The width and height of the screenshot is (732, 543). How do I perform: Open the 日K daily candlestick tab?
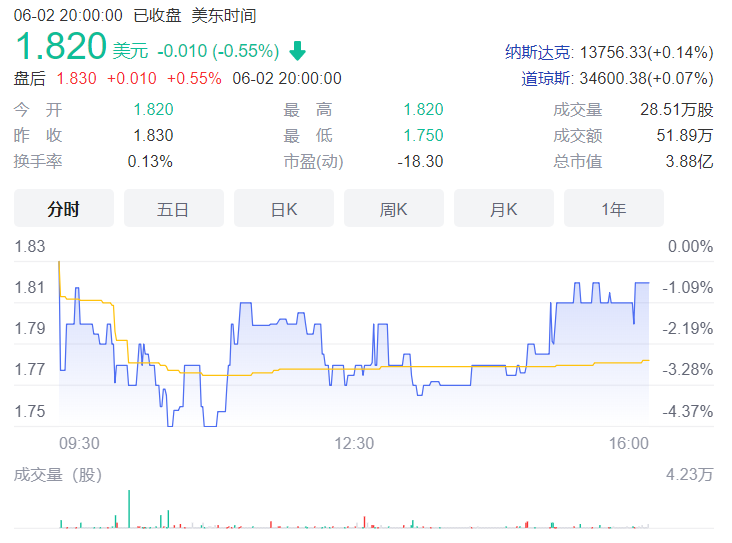284,208
